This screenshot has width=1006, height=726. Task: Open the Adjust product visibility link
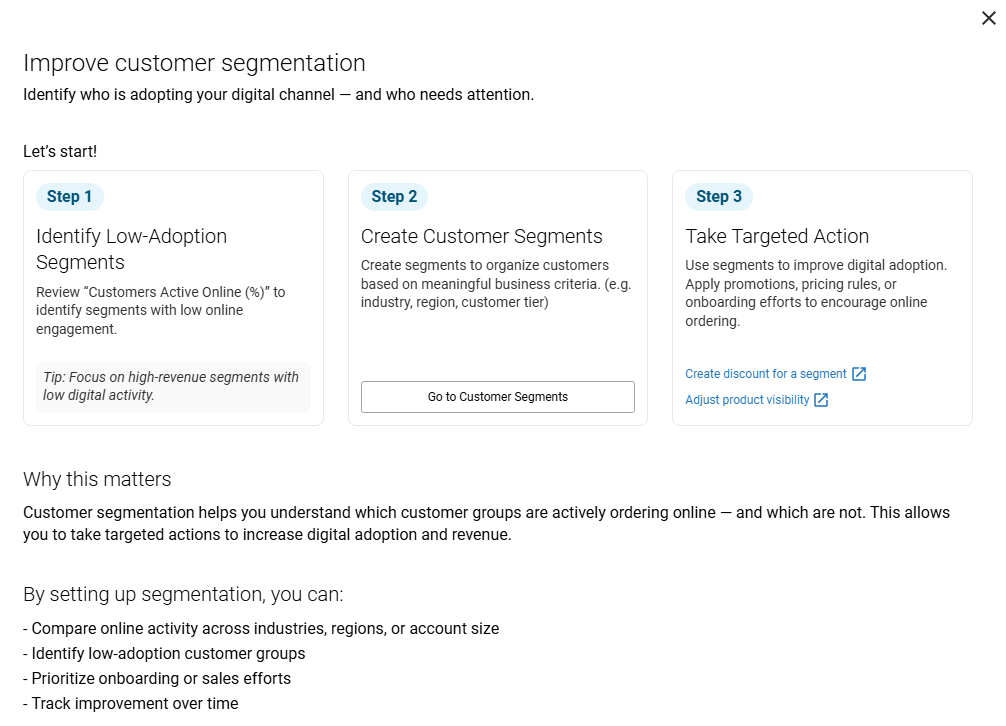click(x=747, y=400)
